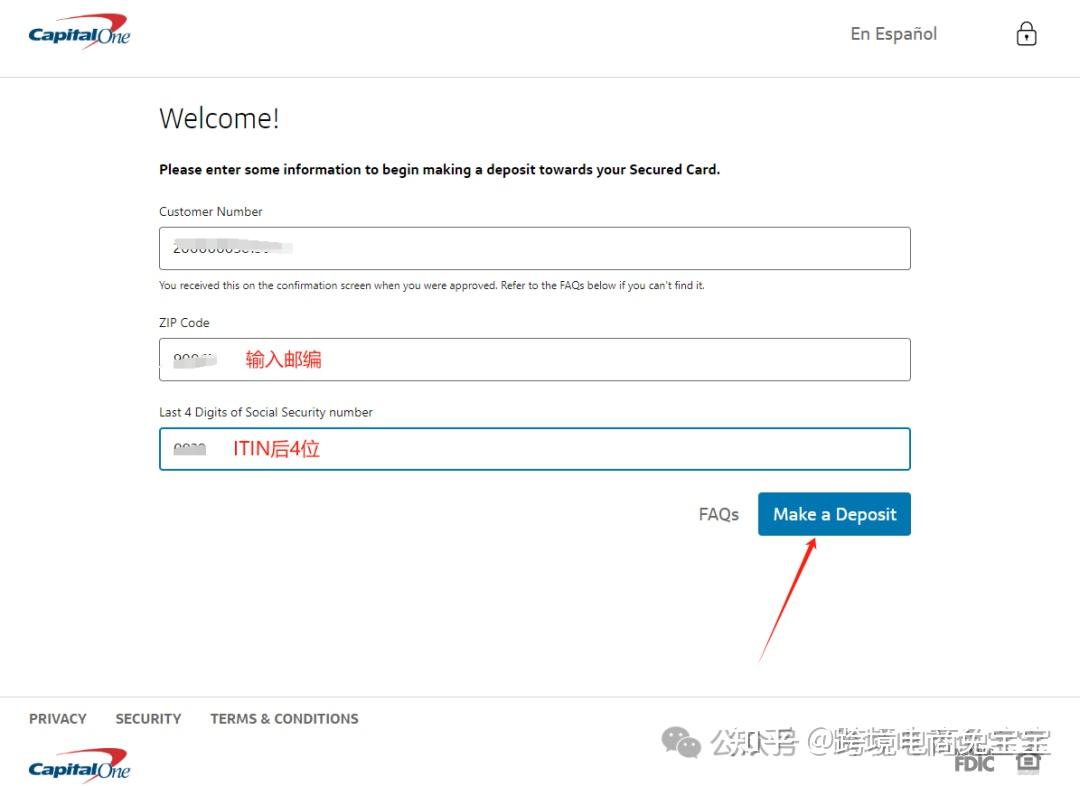
Task: Open the TERMS & CONDITIONS link
Action: pyautogui.click(x=284, y=718)
